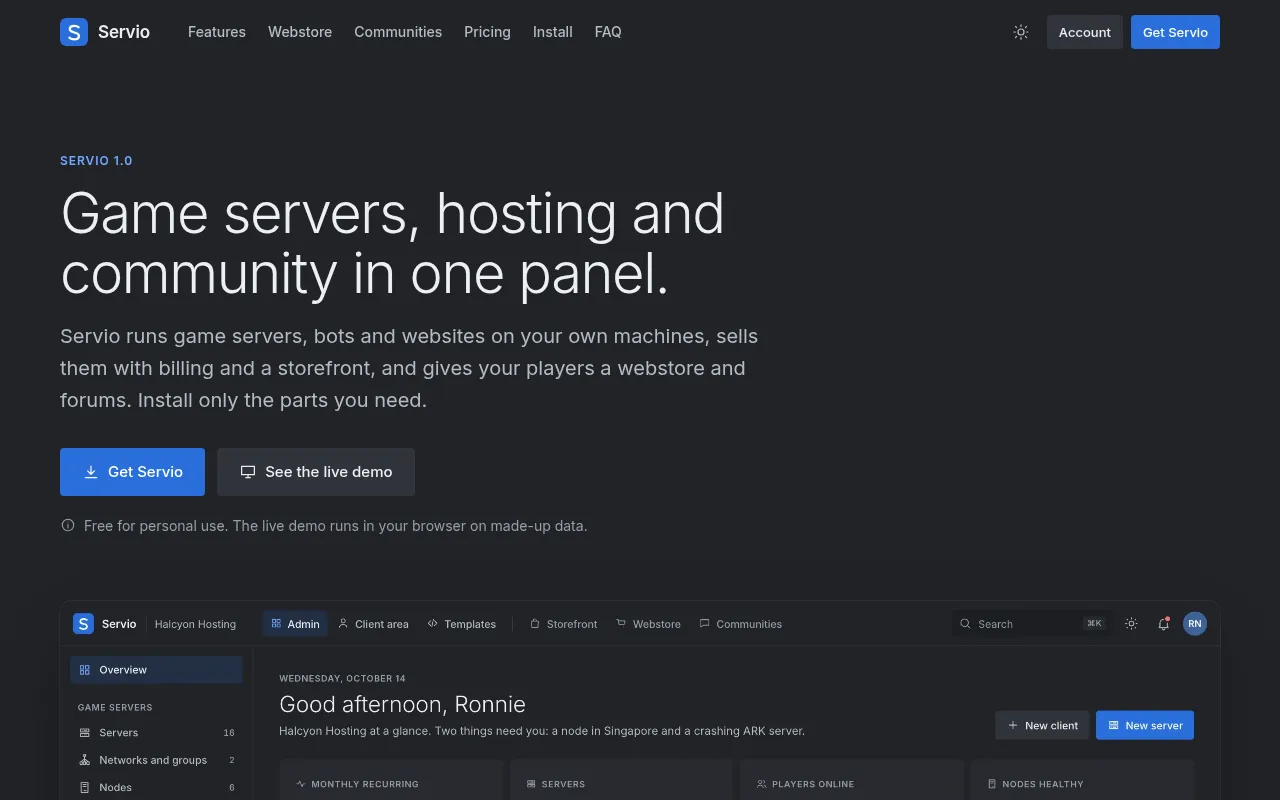Click the Halcyon Hosting name in the panel

196,624
